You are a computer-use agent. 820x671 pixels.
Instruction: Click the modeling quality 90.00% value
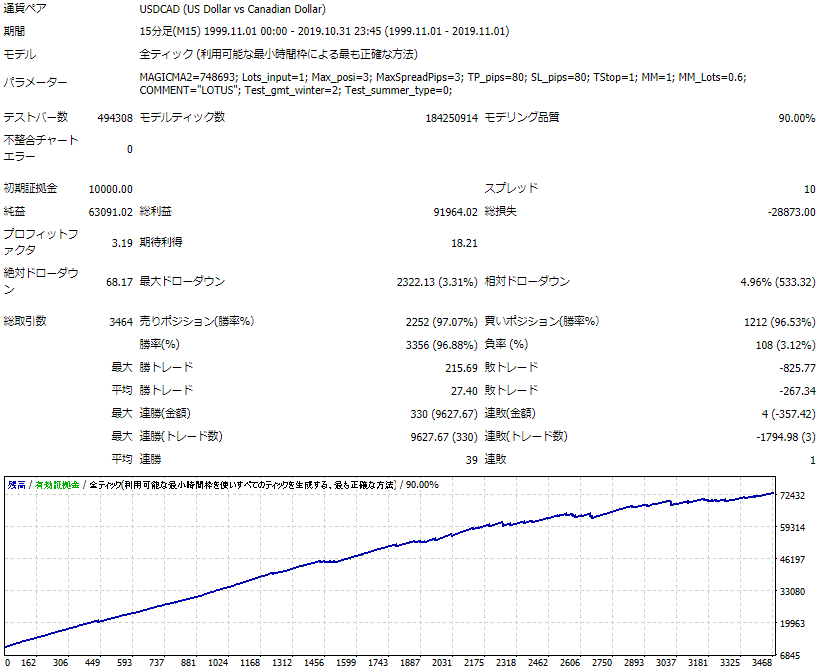click(796, 118)
